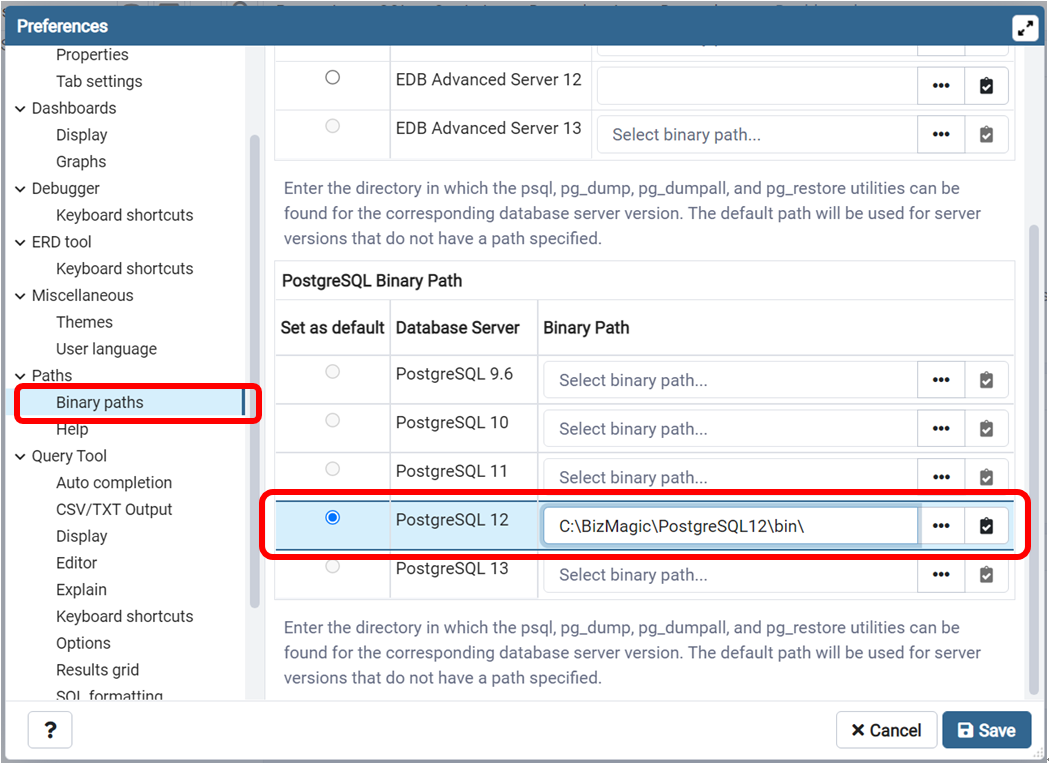Collapse the Query Tool tree node
Screen dimensions: 1049x764
pos(21,456)
